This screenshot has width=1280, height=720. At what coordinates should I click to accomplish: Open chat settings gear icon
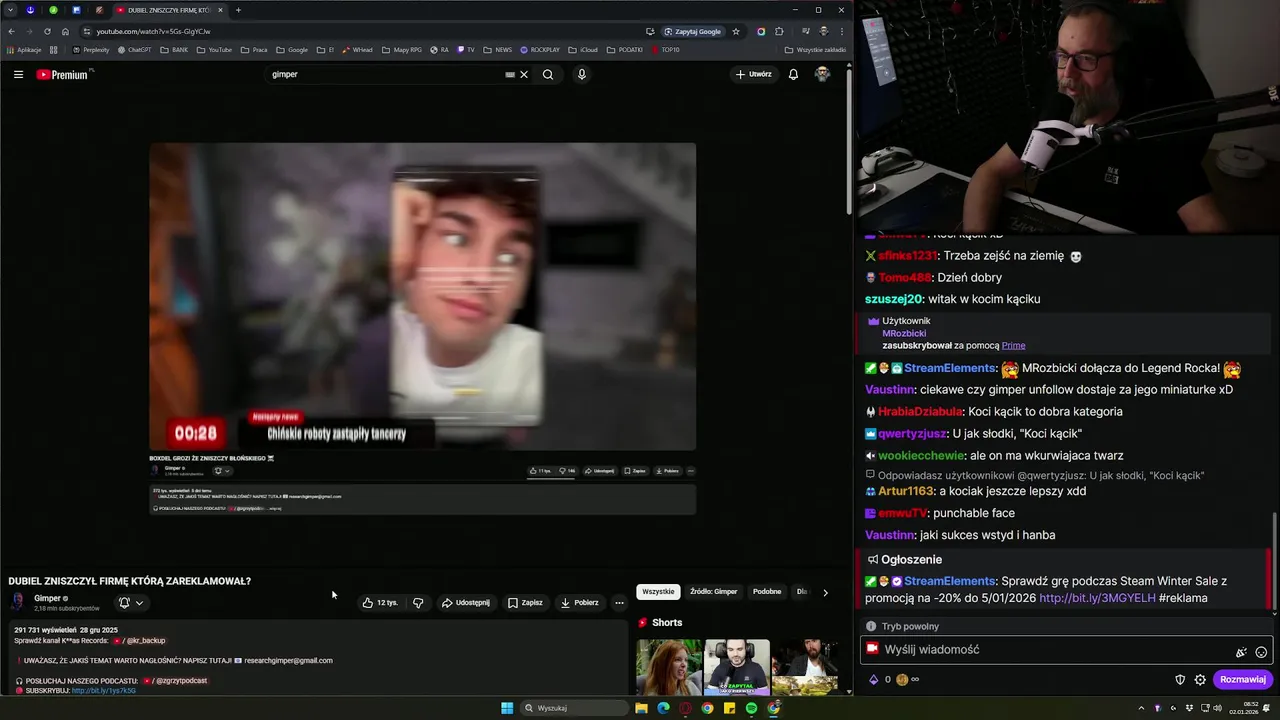[1200, 680]
